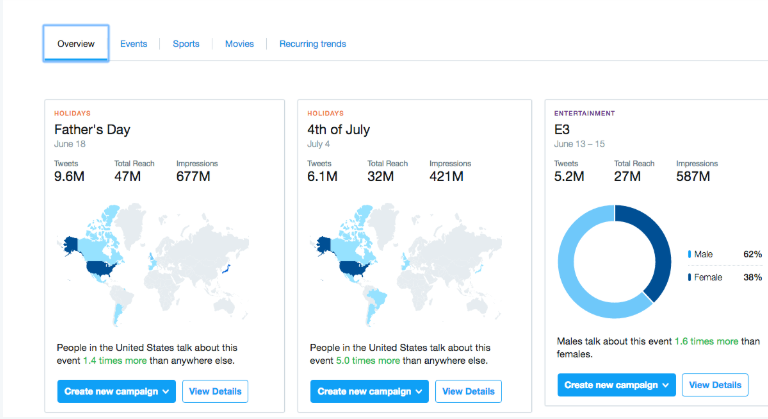This screenshot has width=768, height=419.
Task: Expand Father's Day Create new campaign dropdown
Action: point(116,391)
